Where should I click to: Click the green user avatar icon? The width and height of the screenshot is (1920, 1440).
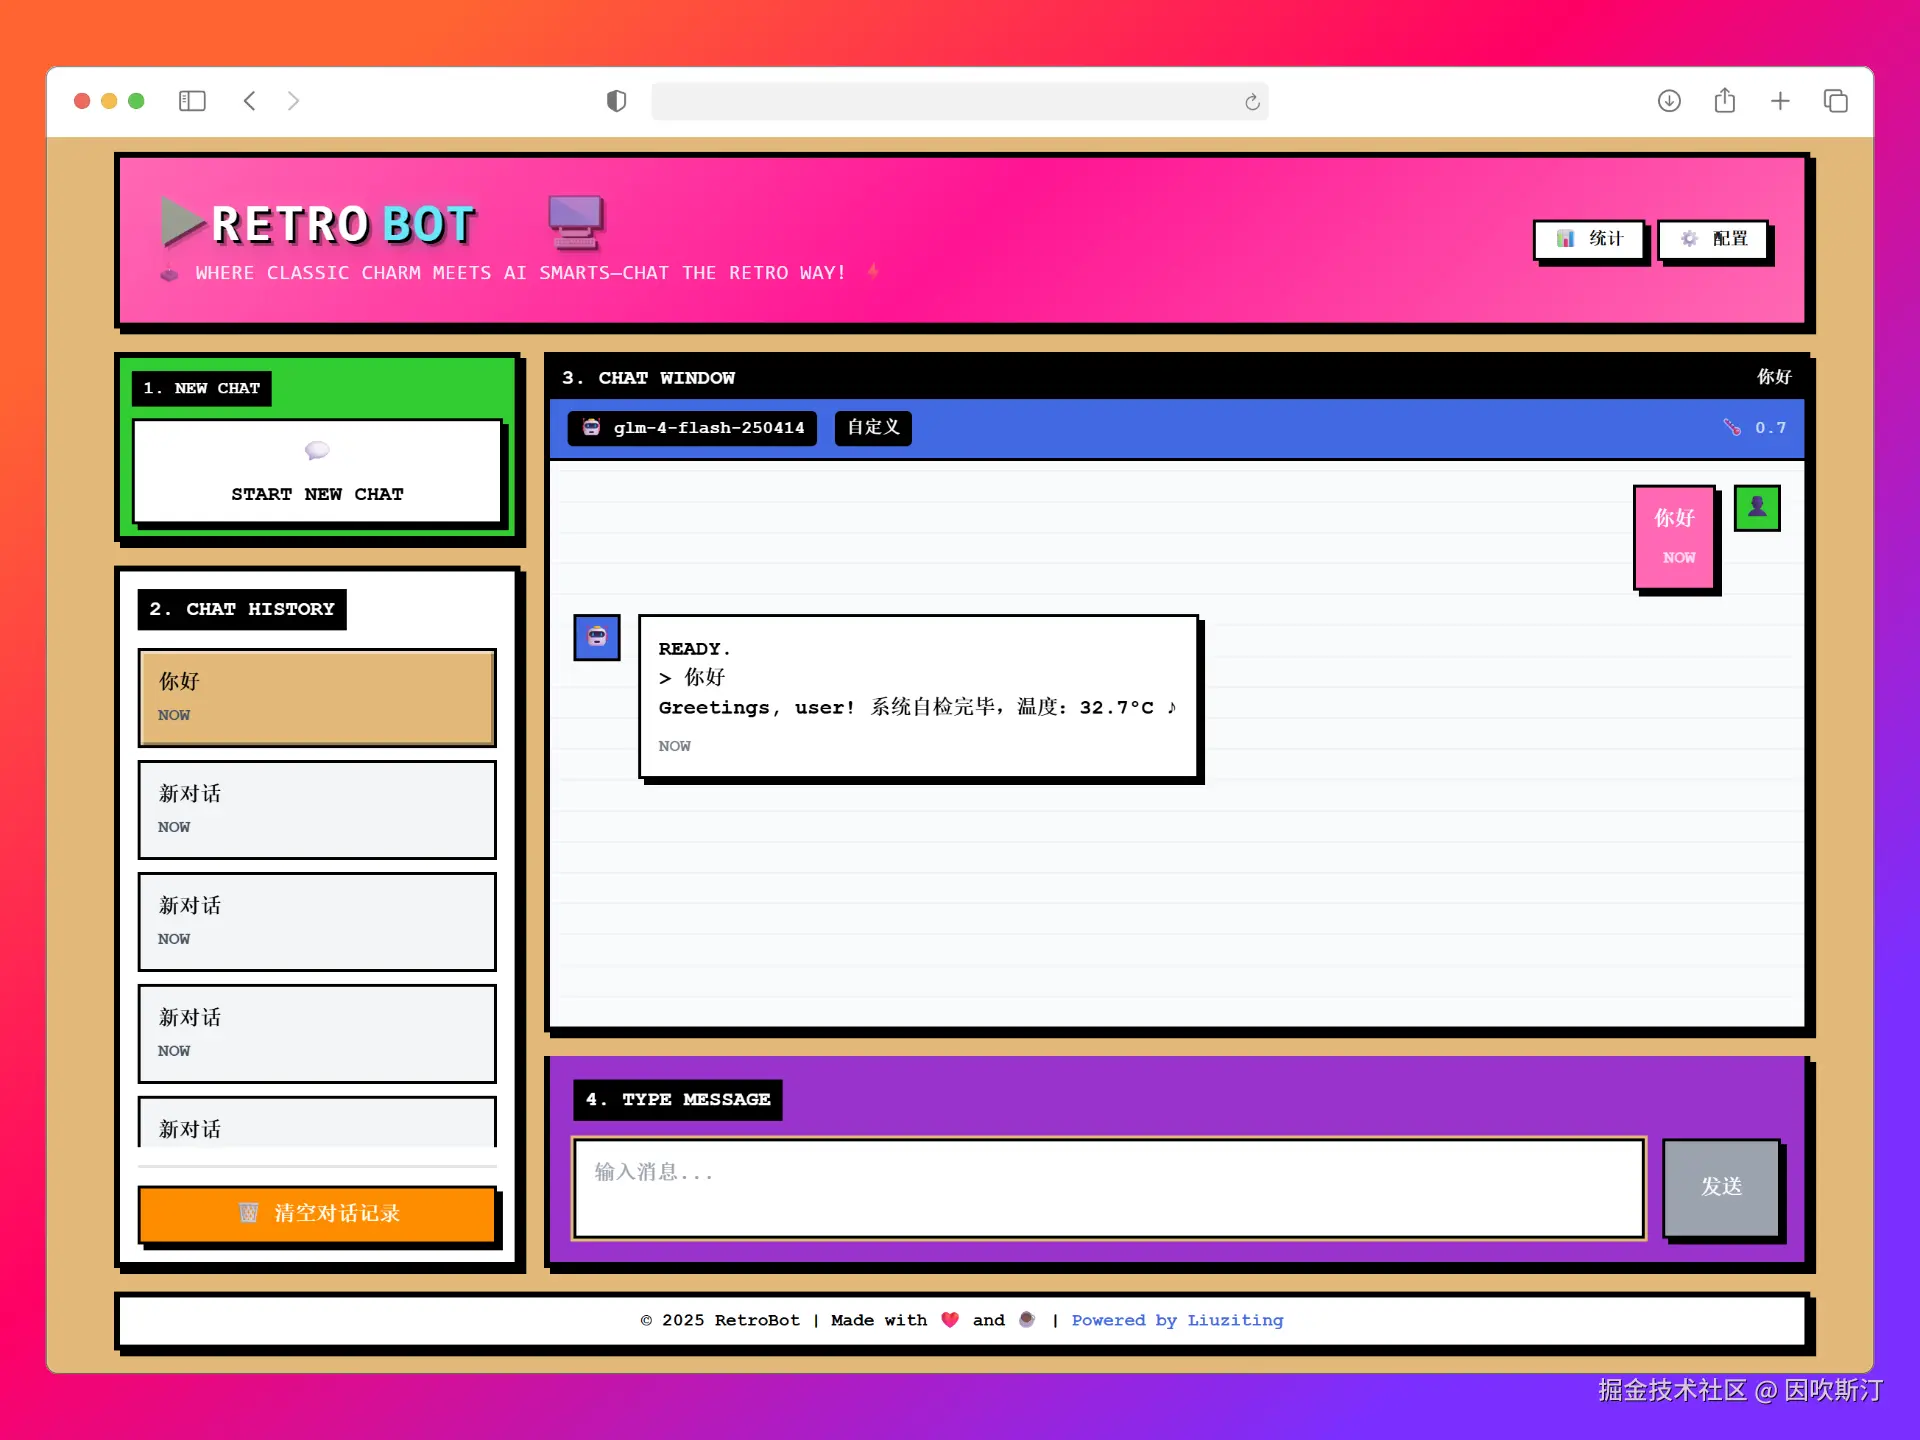(1757, 508)
